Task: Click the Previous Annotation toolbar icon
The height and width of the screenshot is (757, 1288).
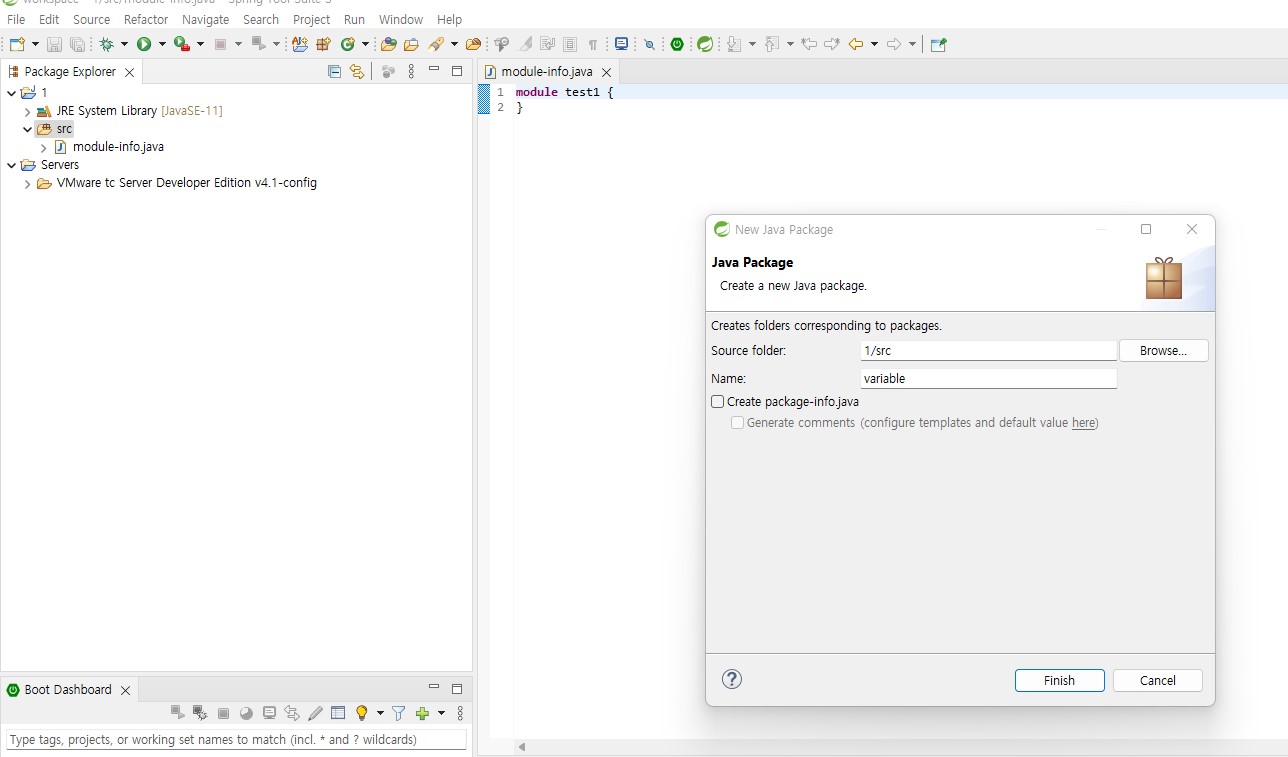Action: point(772,44)
